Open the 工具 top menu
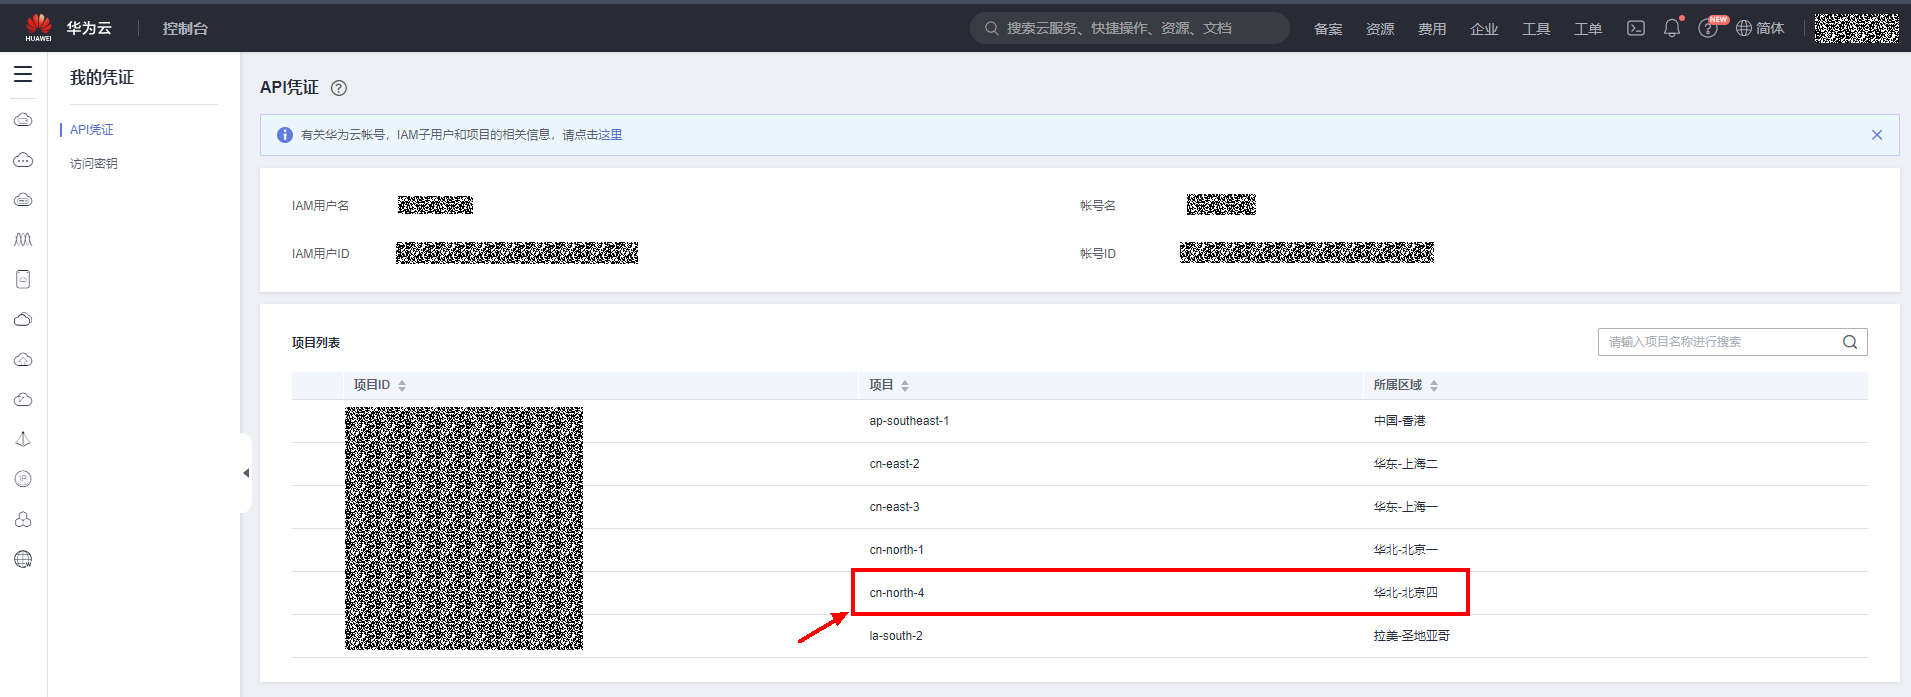This screenshot has width=1911, height=697. click(1536, 29)
